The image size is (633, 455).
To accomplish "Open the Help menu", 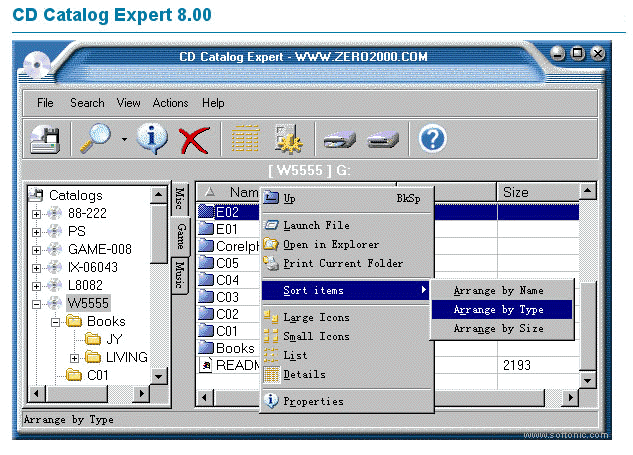I will [x=213, y=103].
